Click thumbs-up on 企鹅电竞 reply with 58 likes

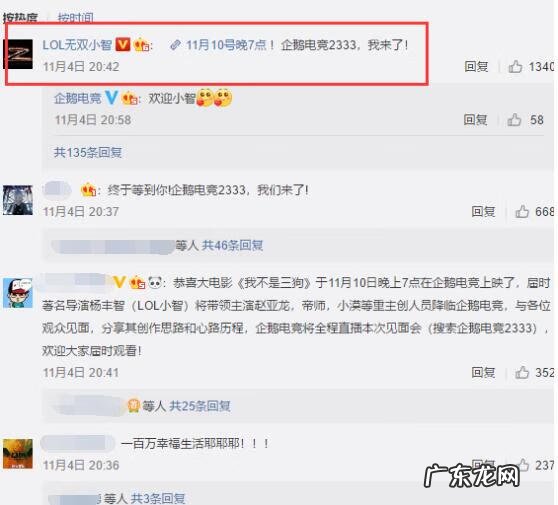[x=514, y=120]
